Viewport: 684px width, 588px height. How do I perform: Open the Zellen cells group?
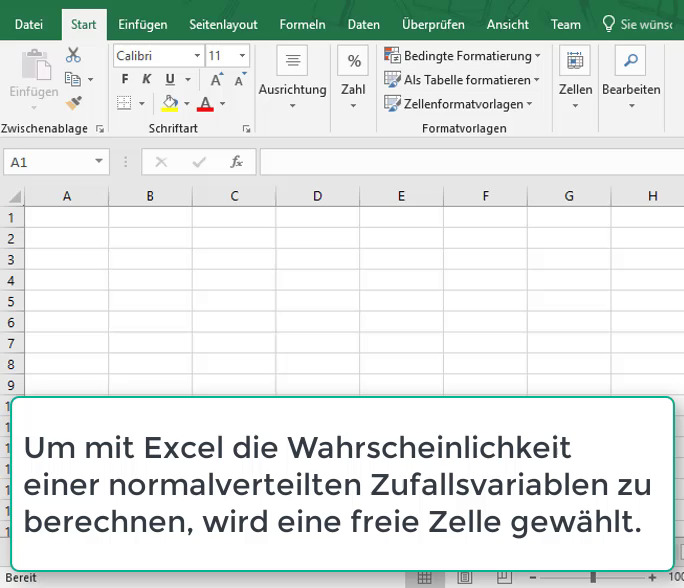(x=575, y=78)
